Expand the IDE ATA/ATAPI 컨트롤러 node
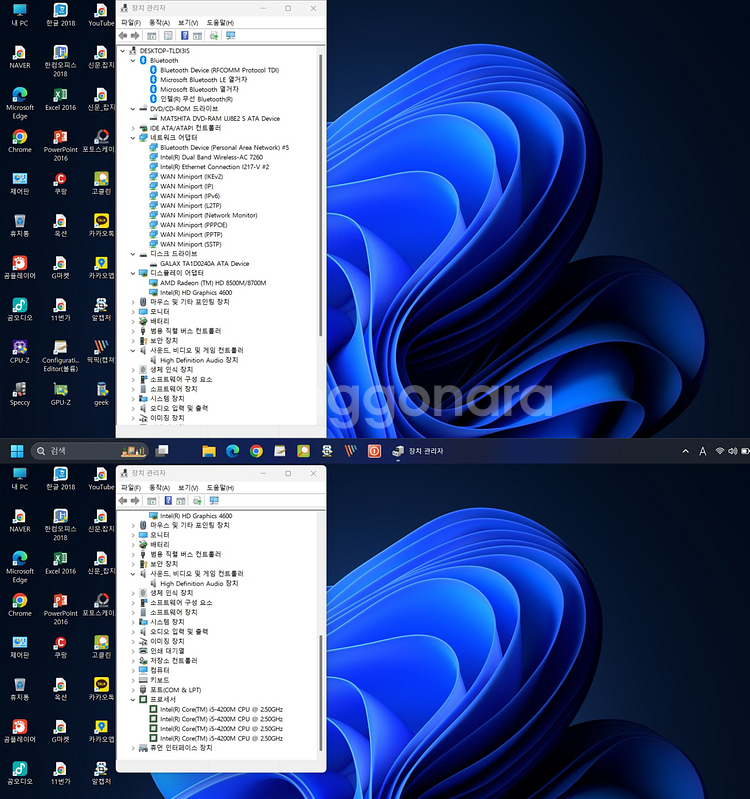This screenshot has width=750, height=799. point(133,128)
